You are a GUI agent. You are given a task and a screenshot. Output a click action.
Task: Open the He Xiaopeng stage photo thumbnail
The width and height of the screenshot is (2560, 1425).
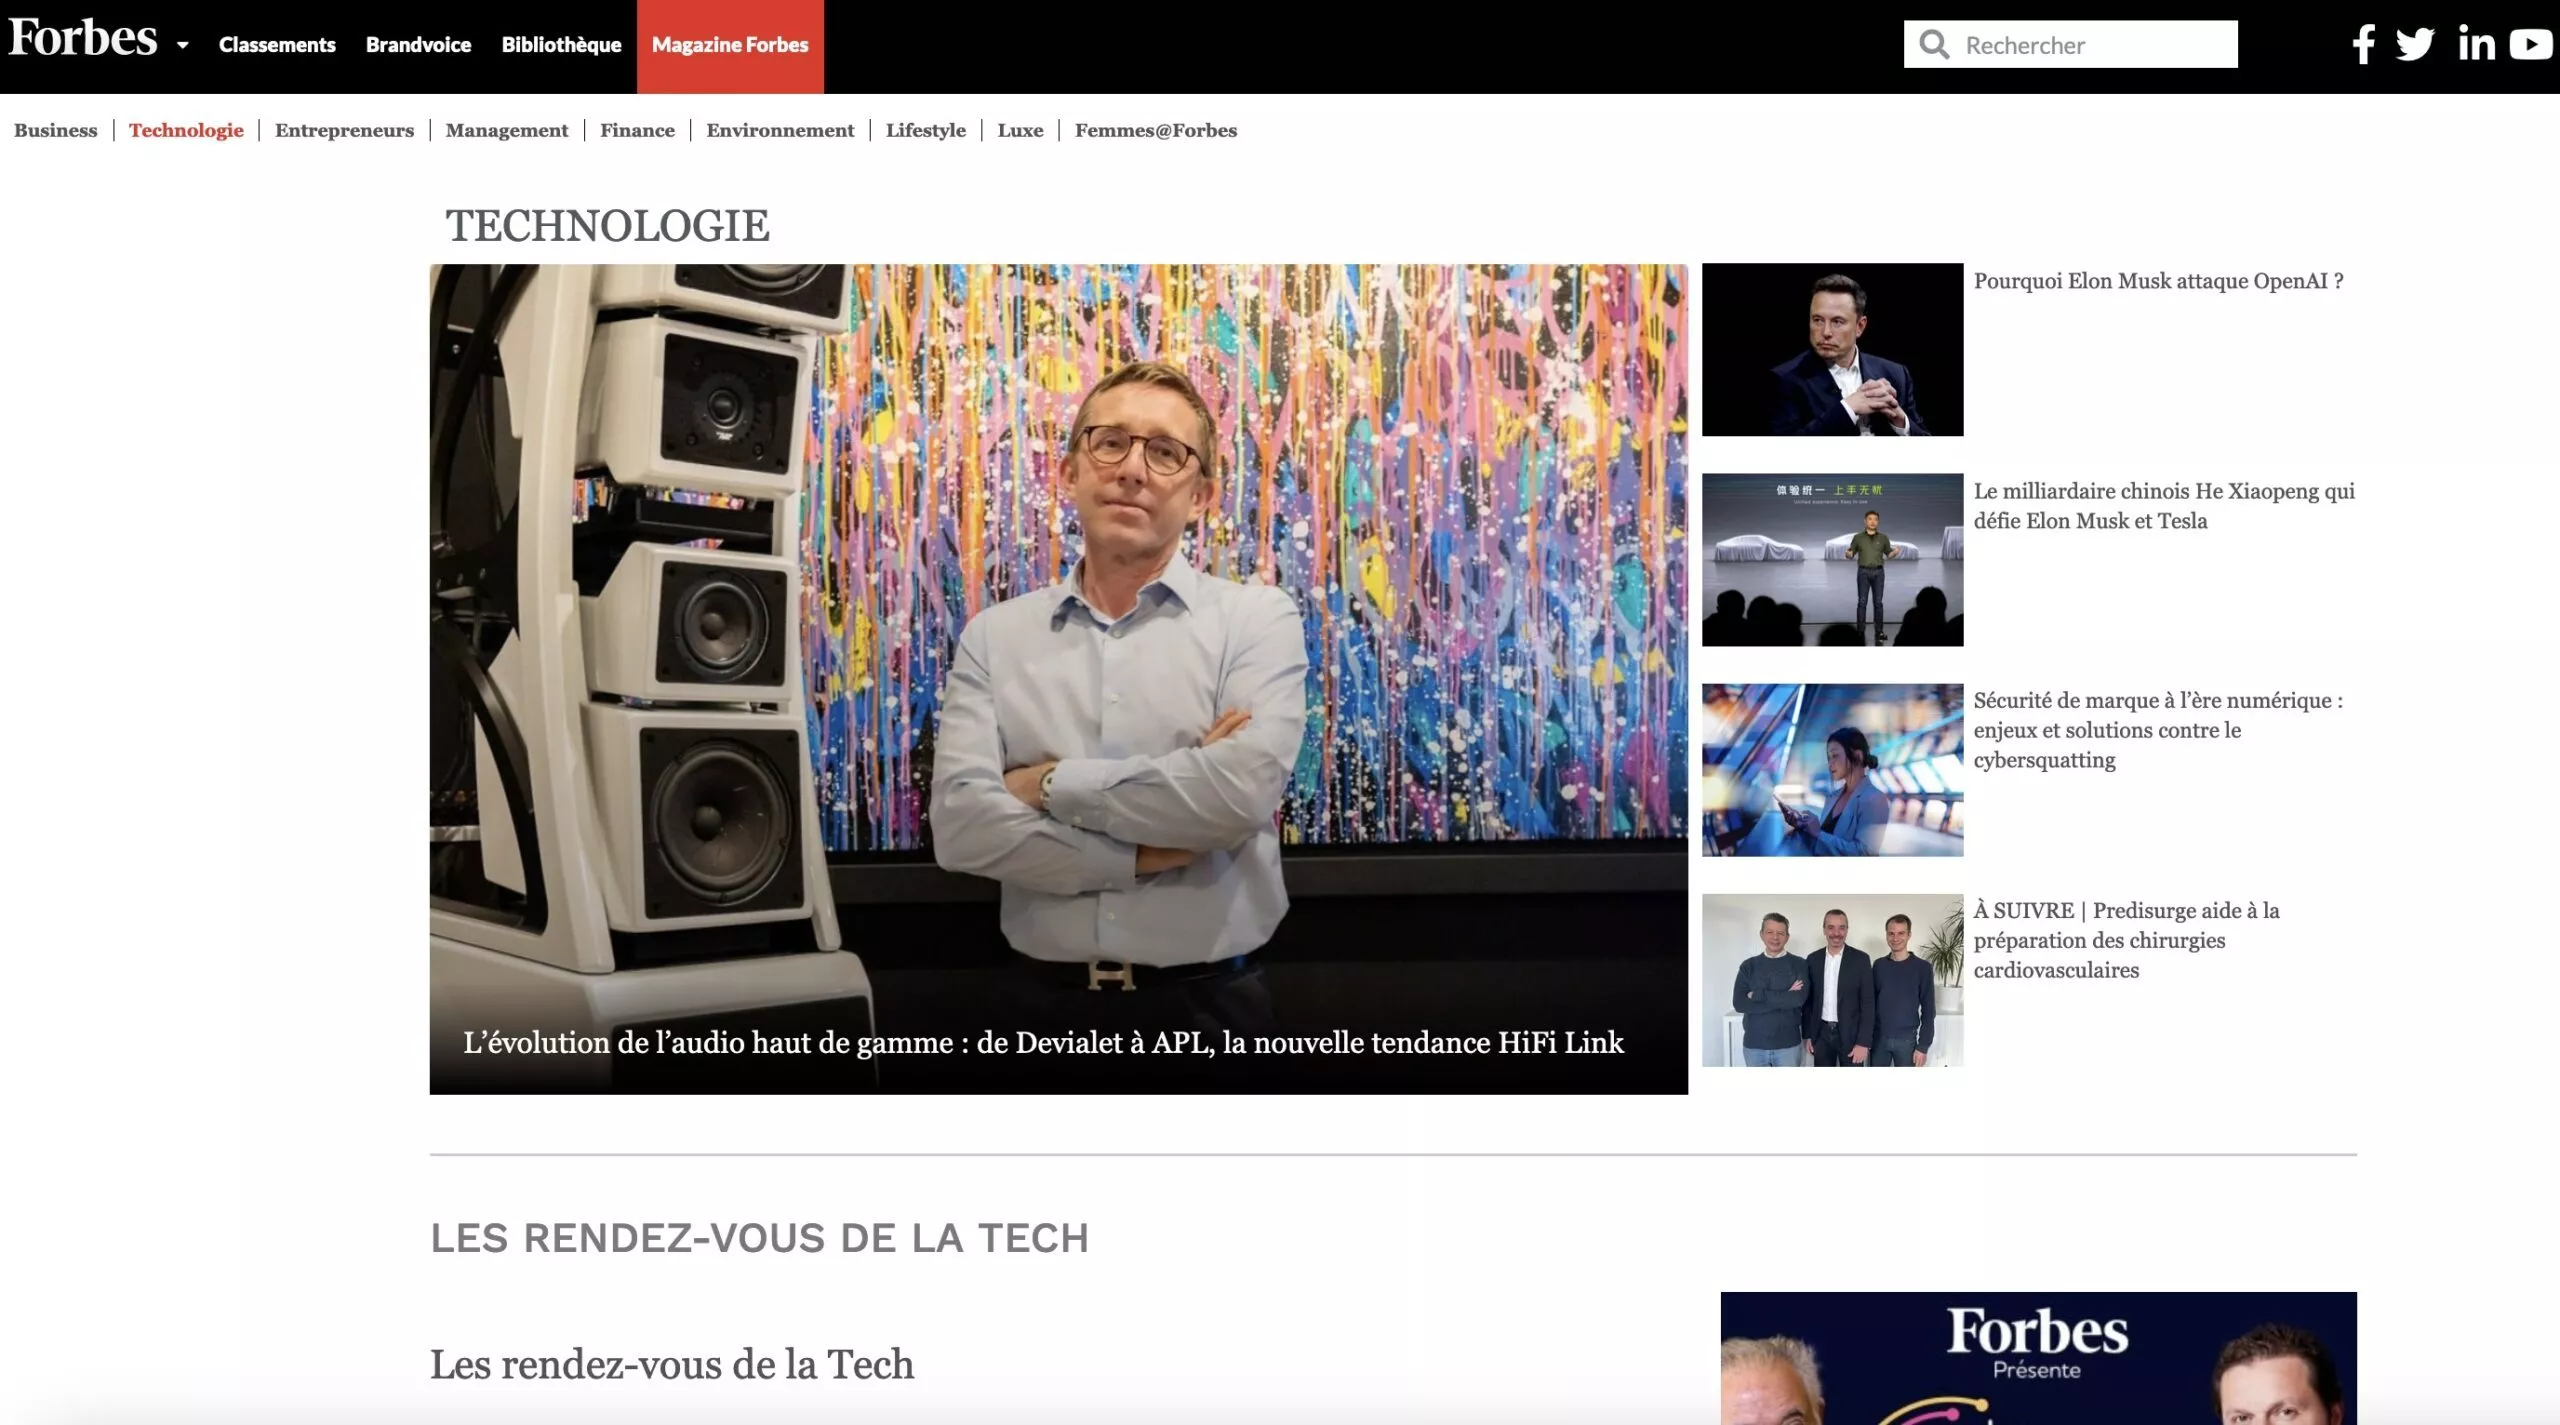point(1832,559)
